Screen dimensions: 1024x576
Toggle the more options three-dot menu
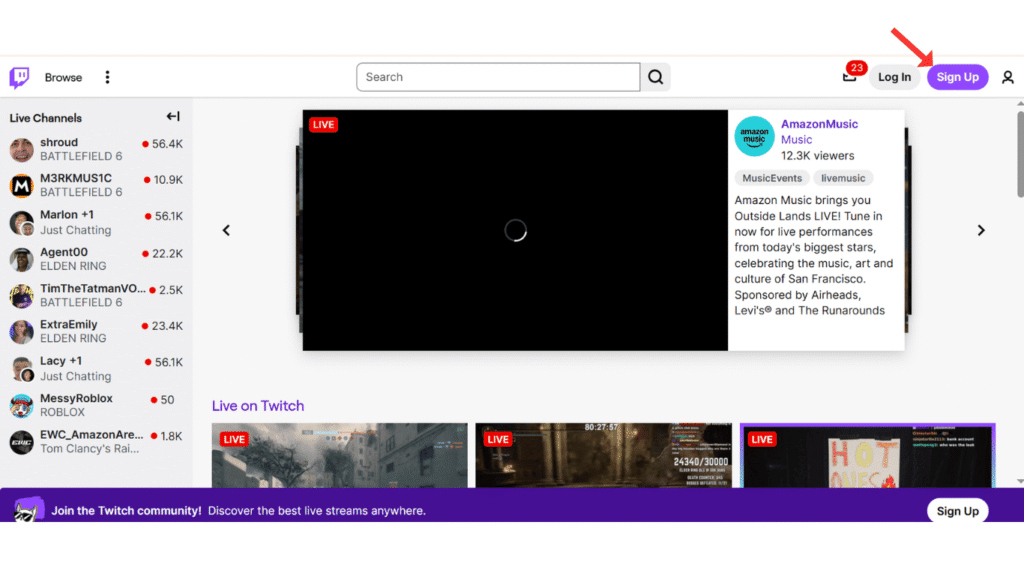tap(107, 76)
